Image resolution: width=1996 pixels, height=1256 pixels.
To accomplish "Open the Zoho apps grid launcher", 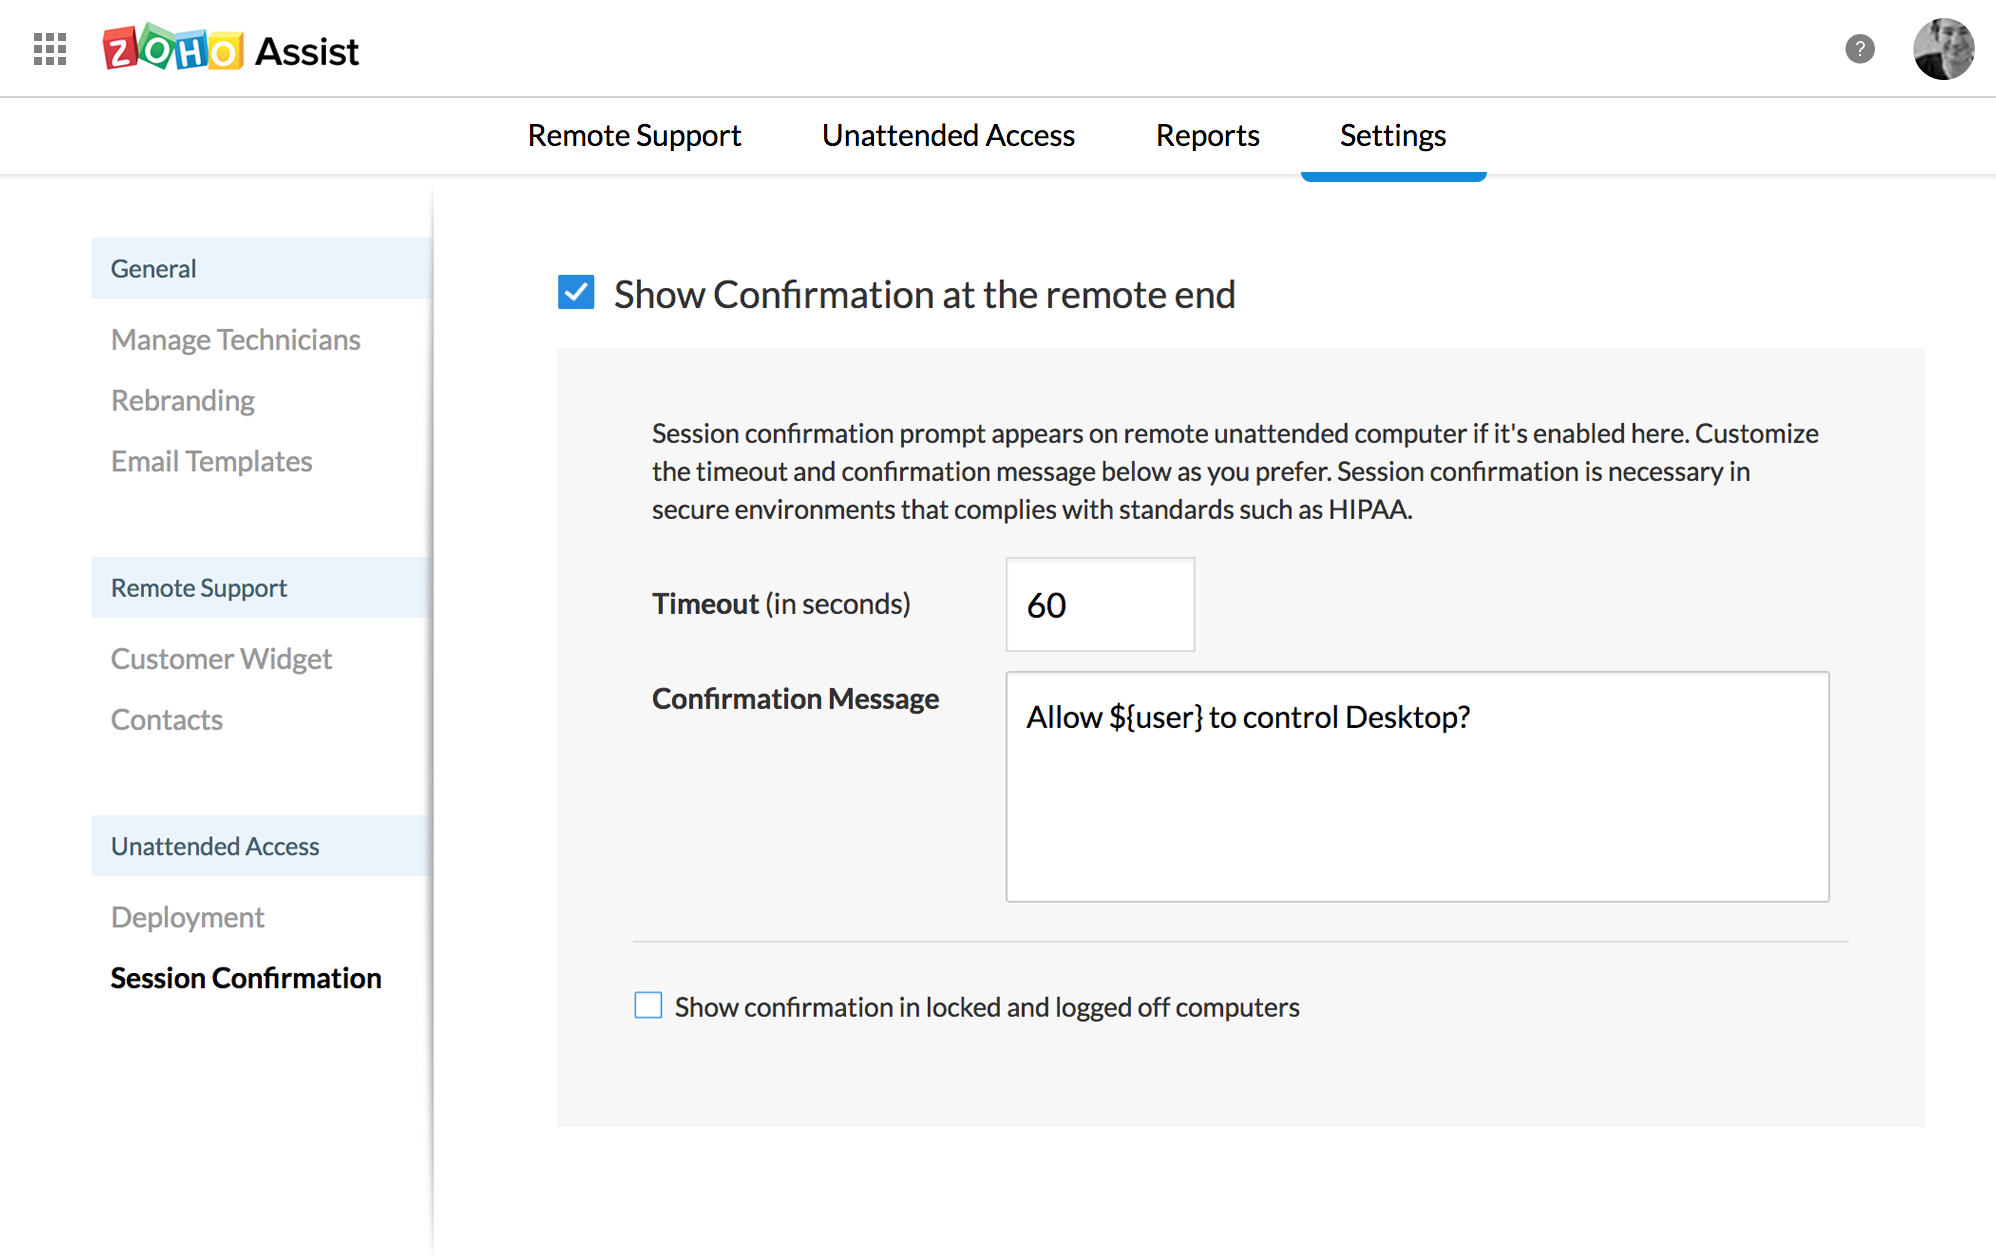I will [50, 49].
